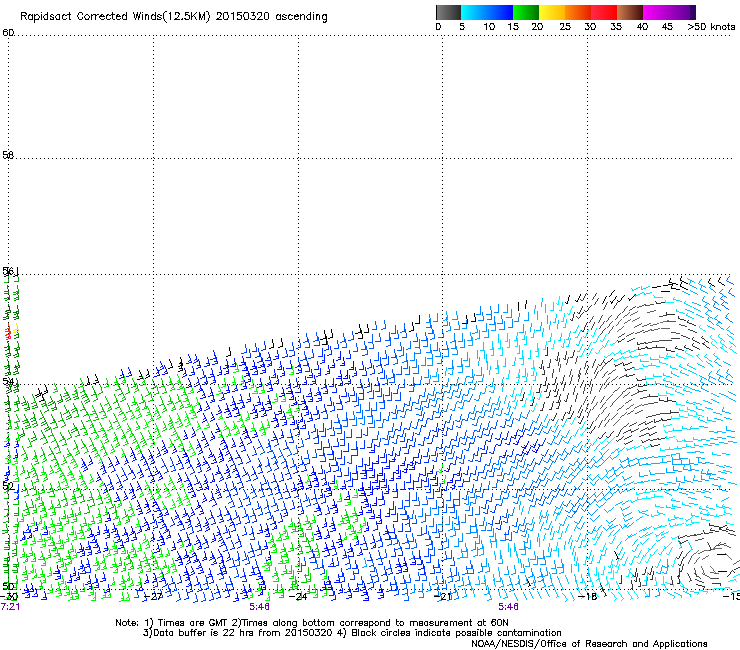
Task: Click the longitude label '-21'
Action: click(x=443, y=596)
